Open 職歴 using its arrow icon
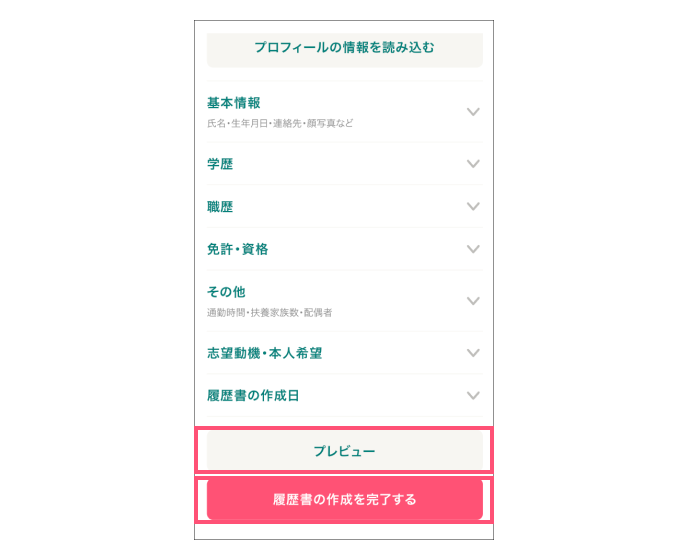Viewport: 686px width, 560px height. [473, 207]
